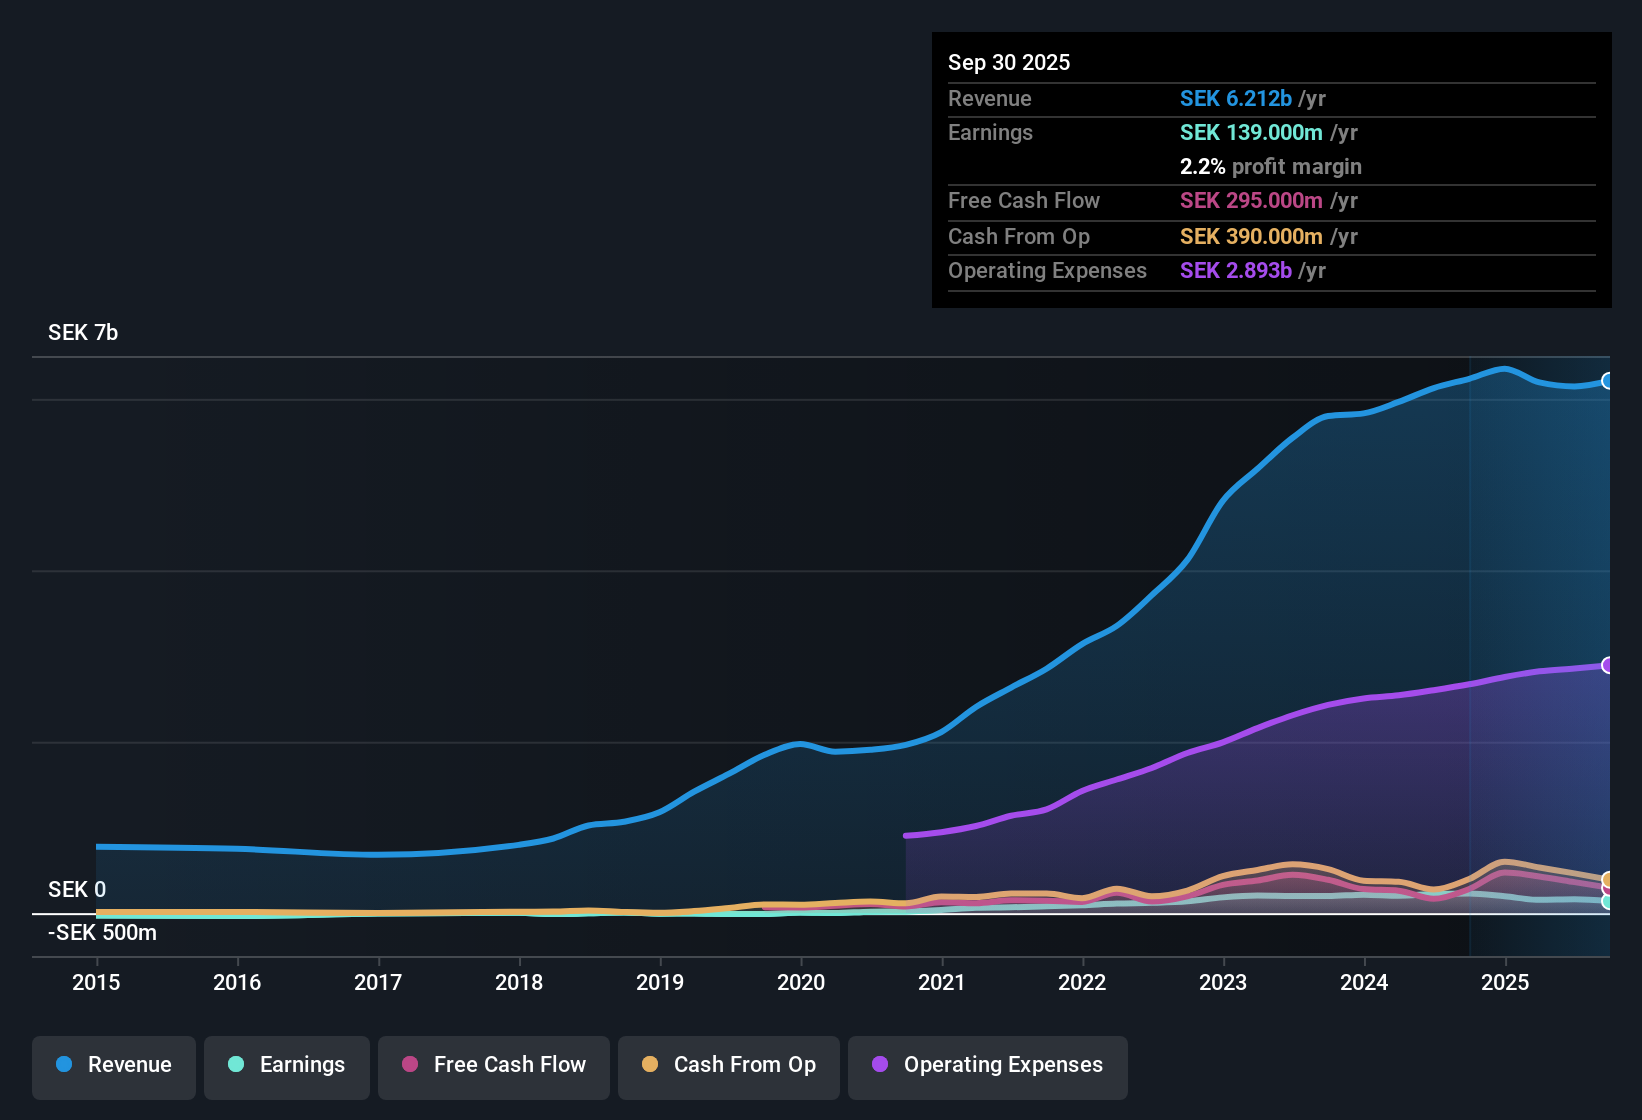Click the 2017 x-axis label
1642x1120 pixels.
click(x=378, y=982)
